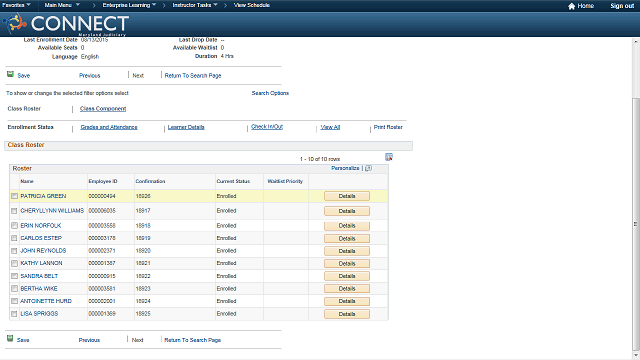Select ERIN NORFOLK checkbox
640x360 pixels.
[x=14, y=226]
